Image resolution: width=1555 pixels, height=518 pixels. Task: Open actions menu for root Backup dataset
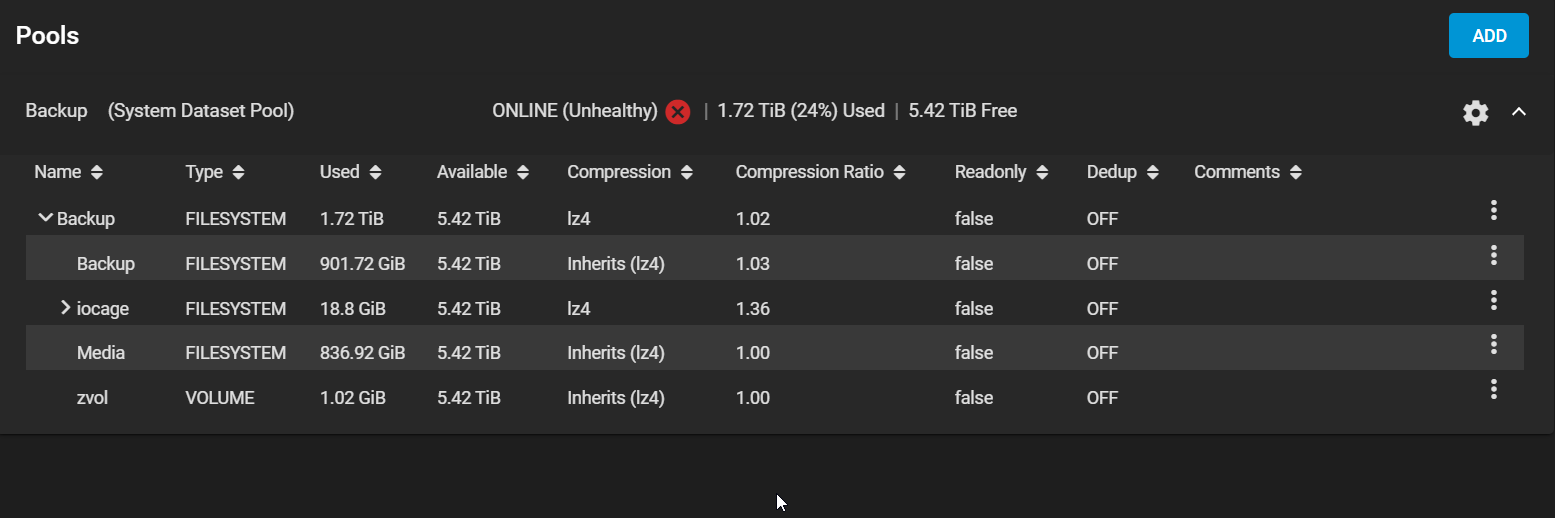coord(1493,210)
